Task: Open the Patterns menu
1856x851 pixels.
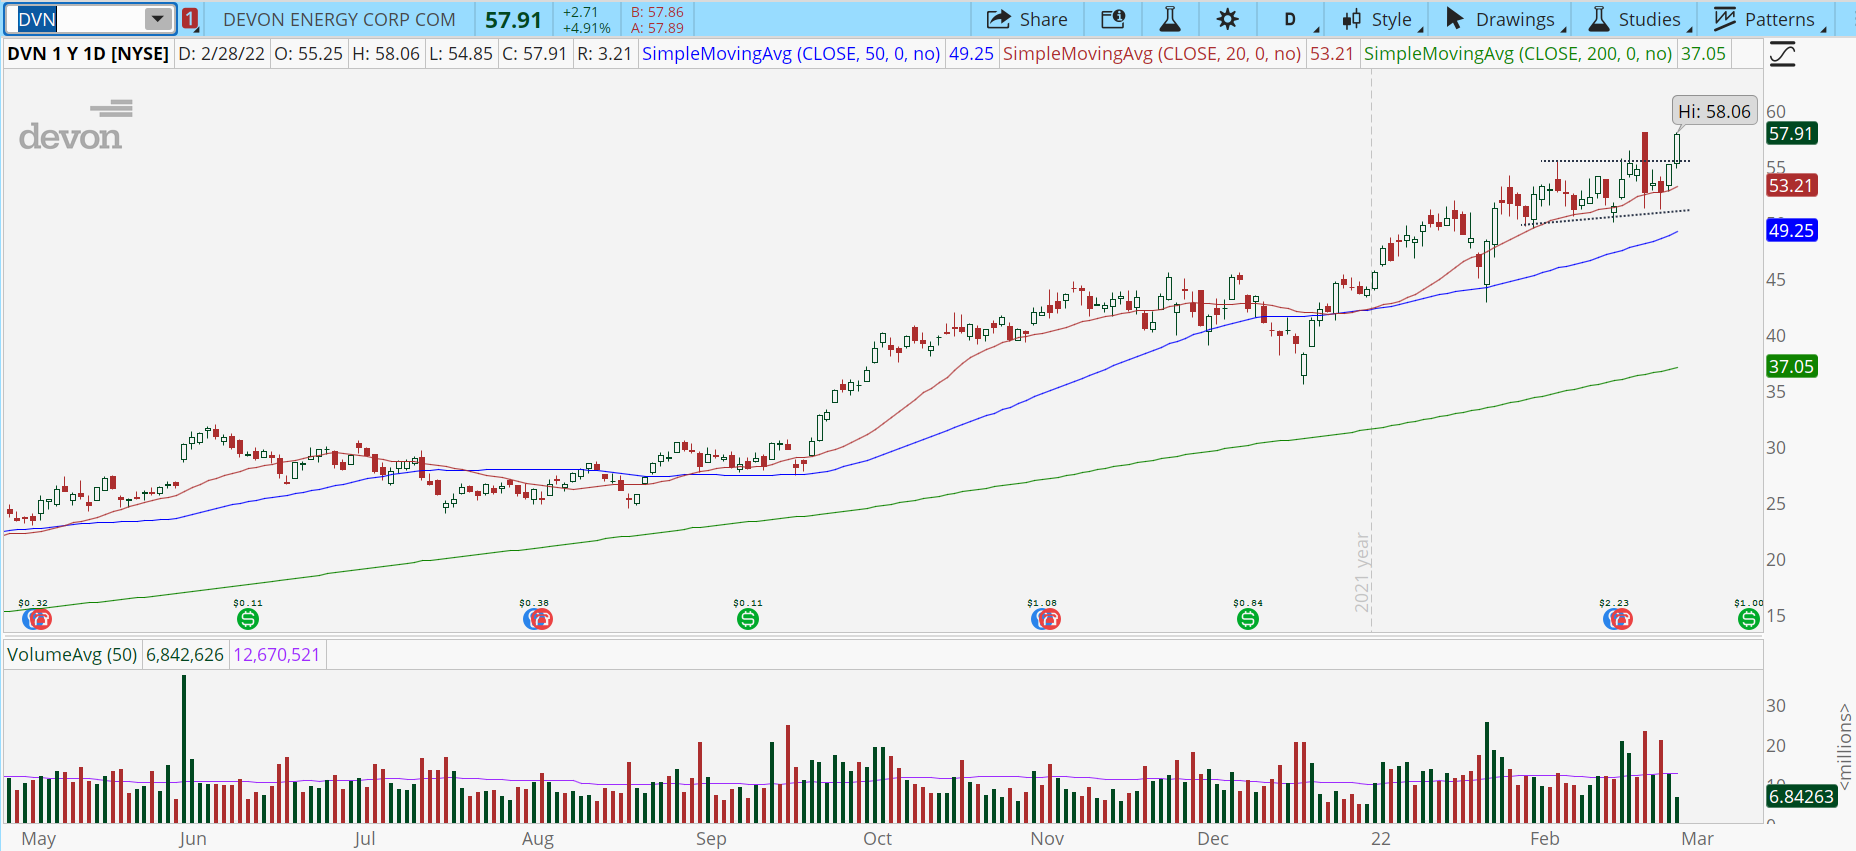Action: click(x=1767, y=19)
